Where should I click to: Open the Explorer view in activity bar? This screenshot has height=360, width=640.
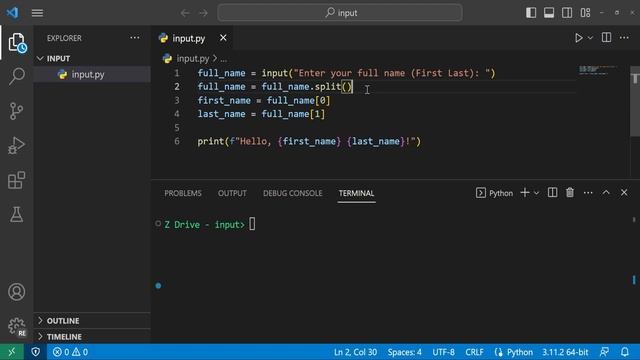pyautogui.click(x=17, y=42)
